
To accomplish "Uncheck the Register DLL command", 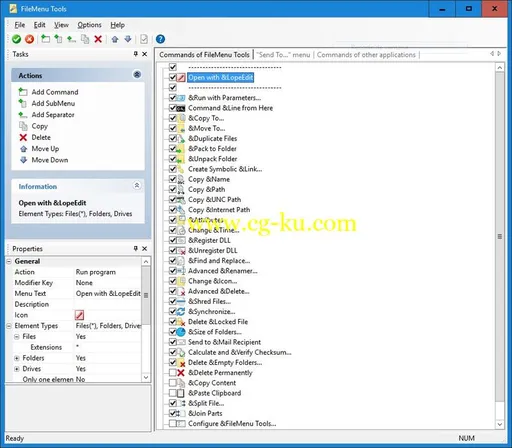I will (x=173, y=240).
